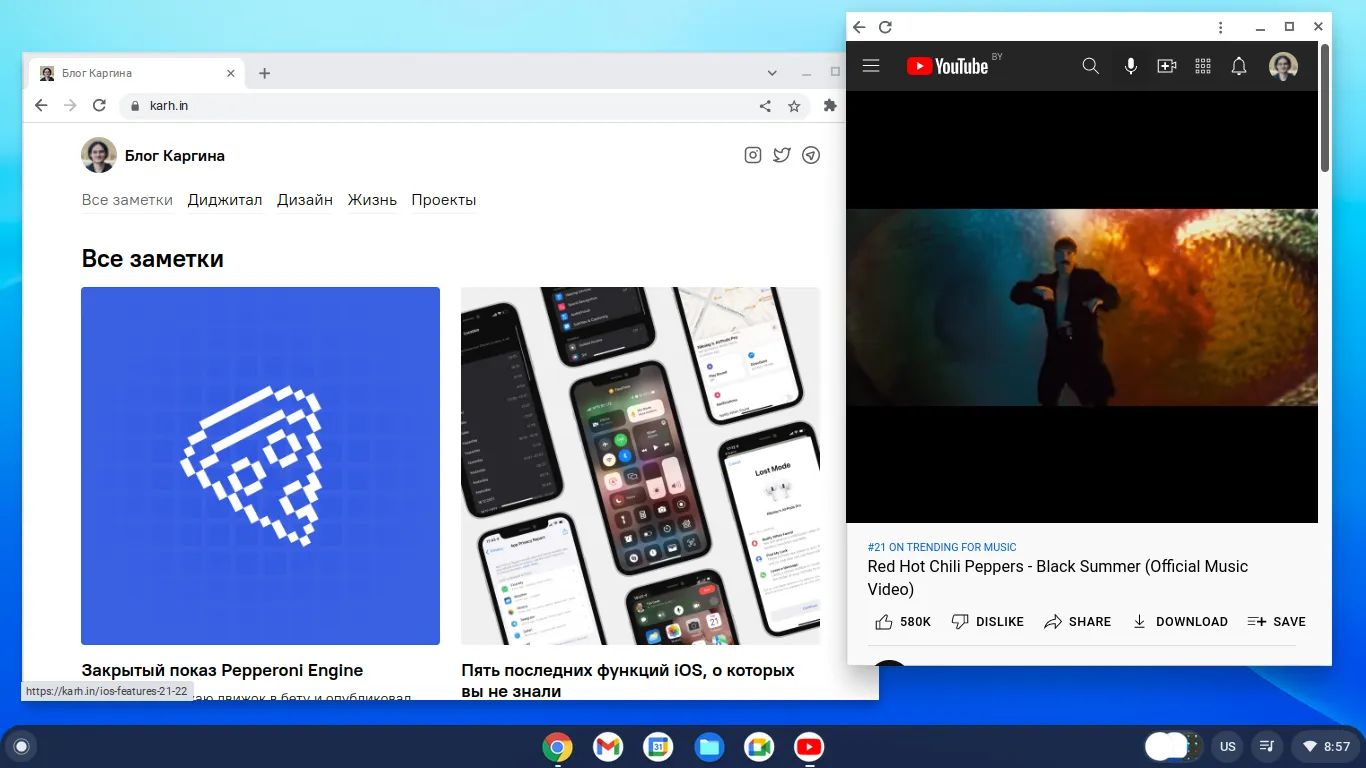Open media controls in shelf
1366x768 pixels.
point(1267,746)
